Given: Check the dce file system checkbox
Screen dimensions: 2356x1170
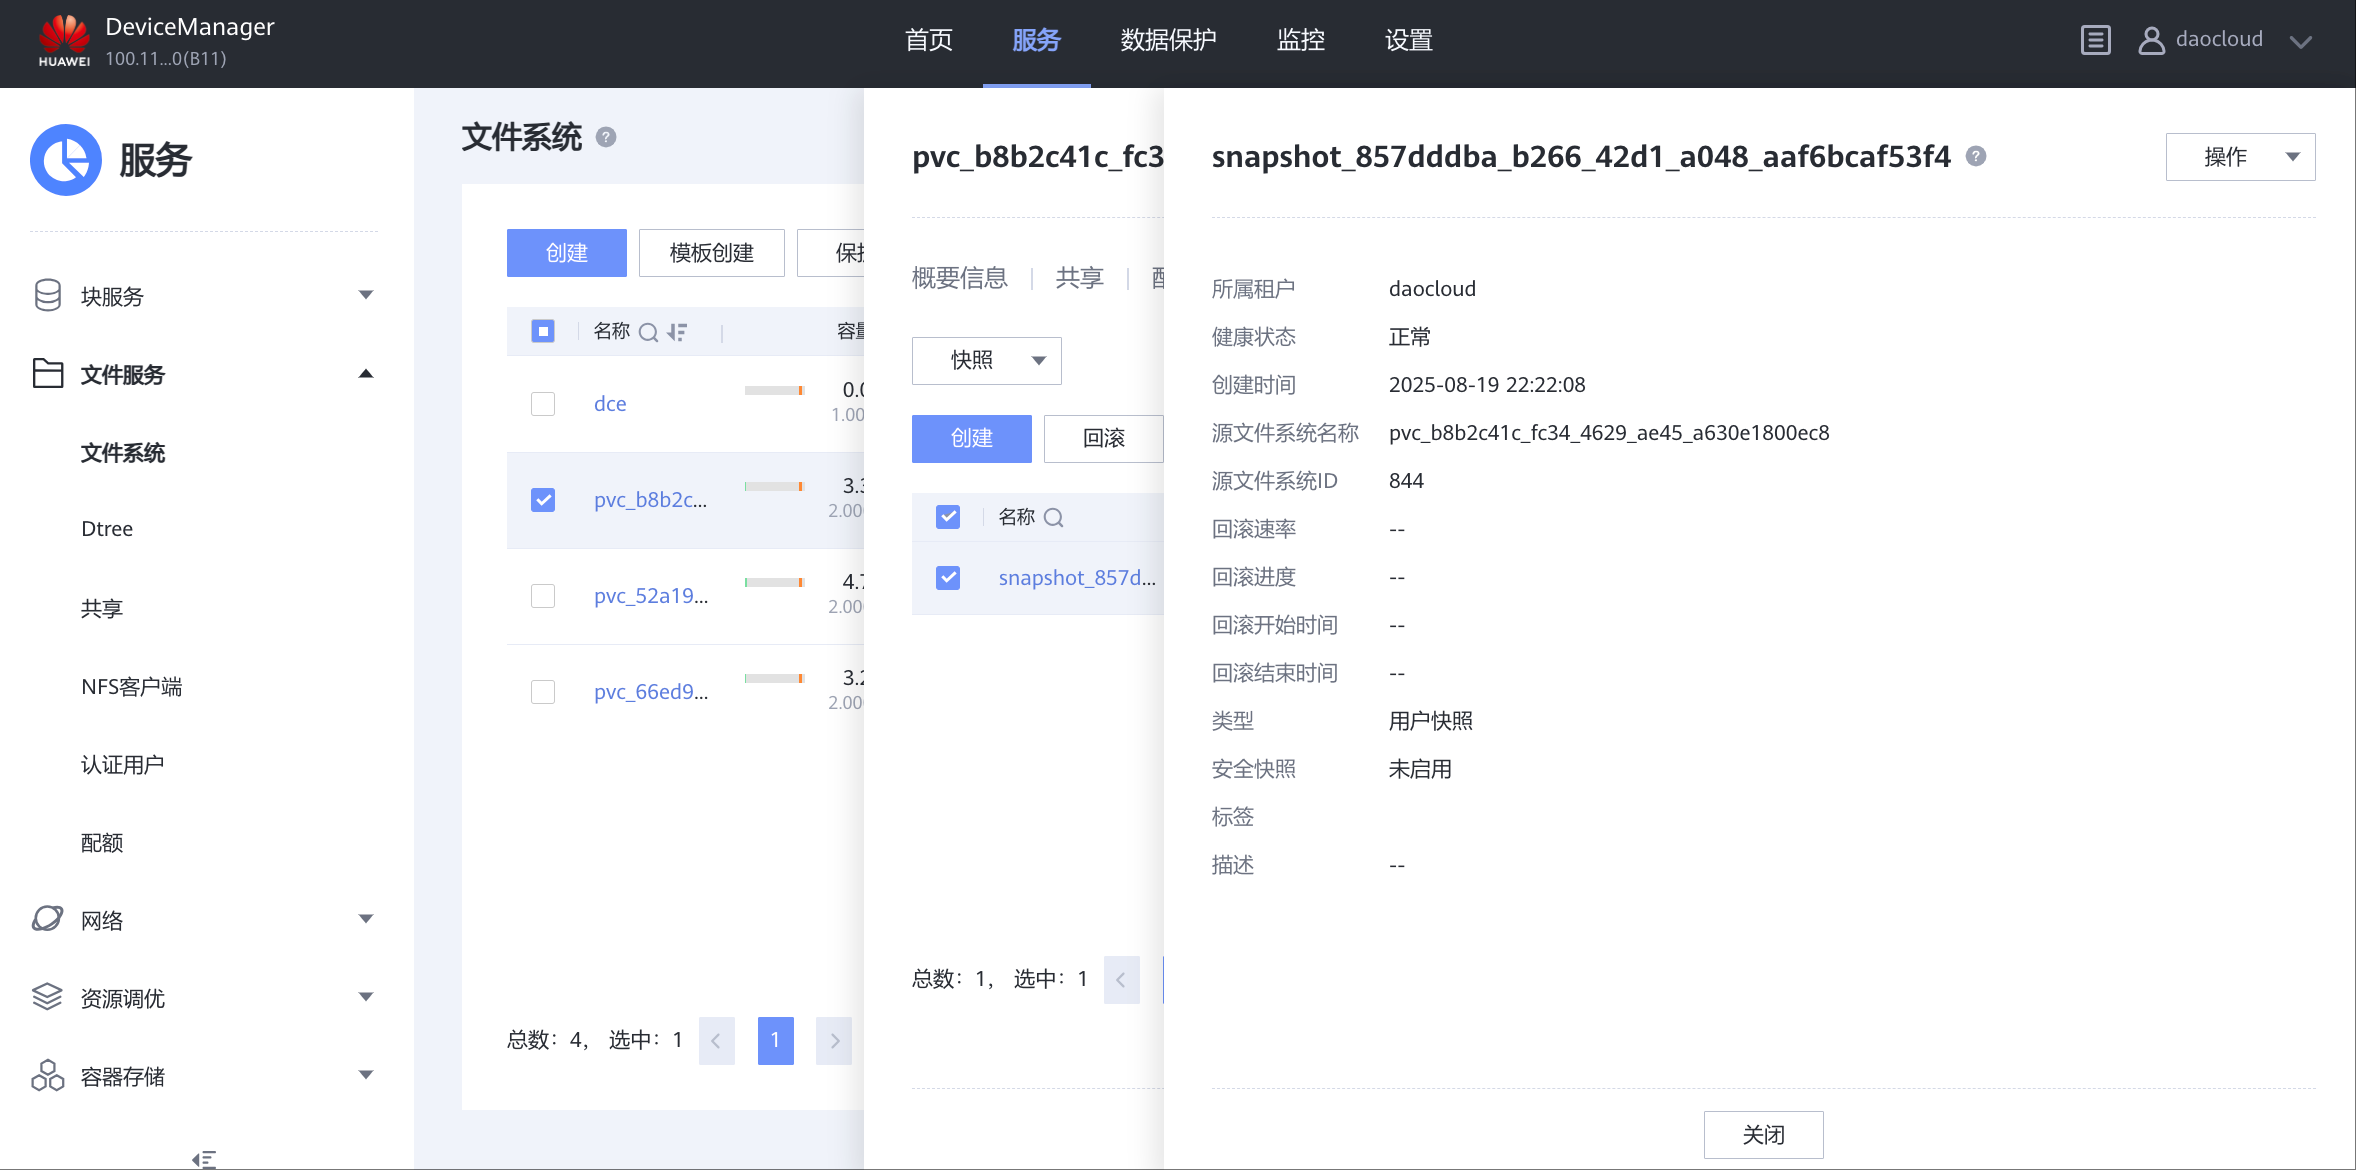Looking at the screenshot, I should coord(543,404).
